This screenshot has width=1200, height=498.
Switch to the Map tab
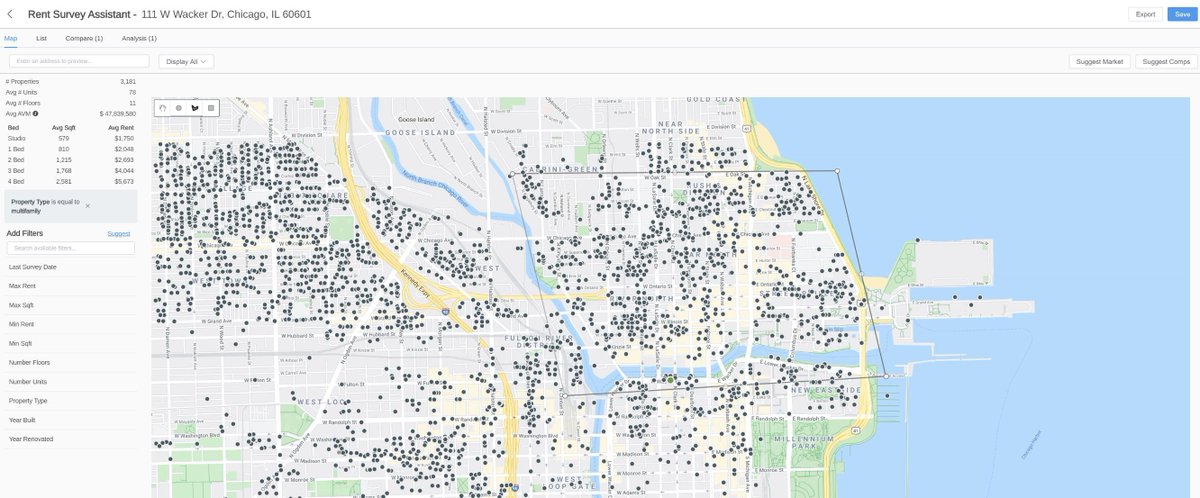pyautogui.click(x=10, y=38)
